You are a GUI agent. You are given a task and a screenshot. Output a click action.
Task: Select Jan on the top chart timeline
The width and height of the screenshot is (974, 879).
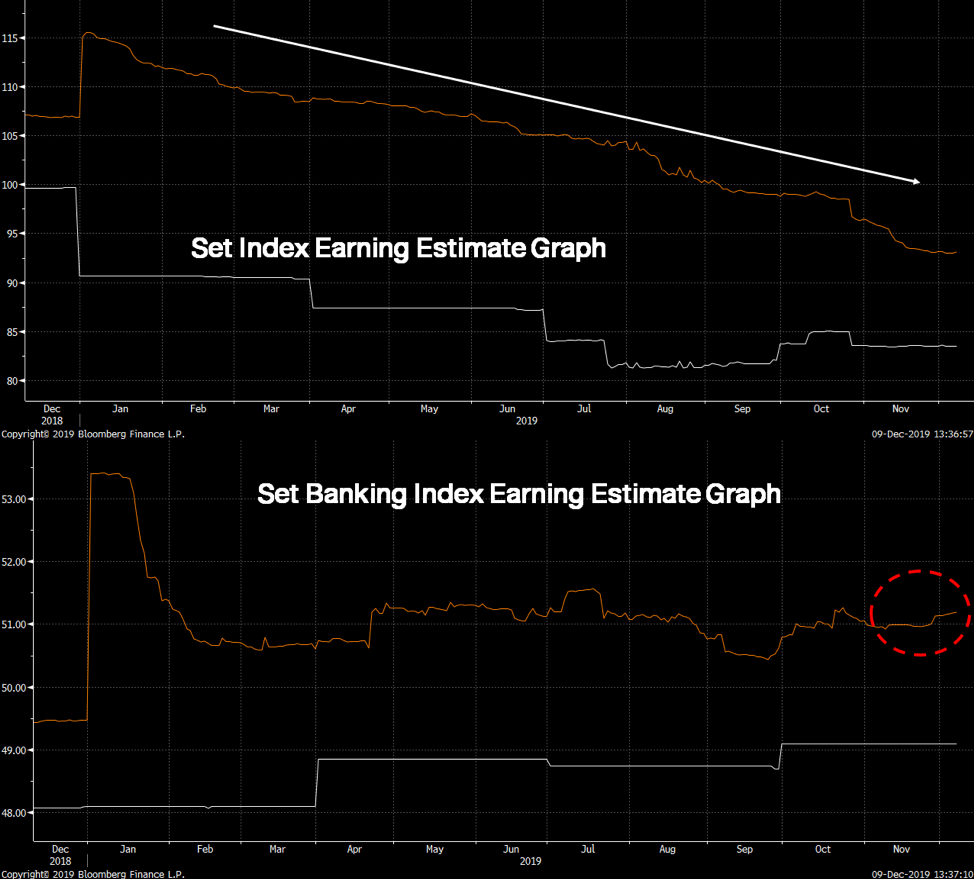pos(119,409)
